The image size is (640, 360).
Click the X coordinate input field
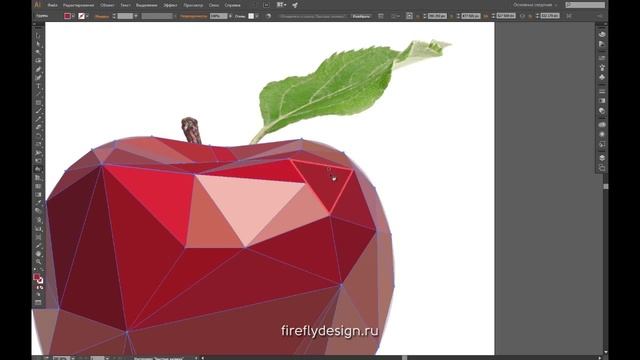437,16
